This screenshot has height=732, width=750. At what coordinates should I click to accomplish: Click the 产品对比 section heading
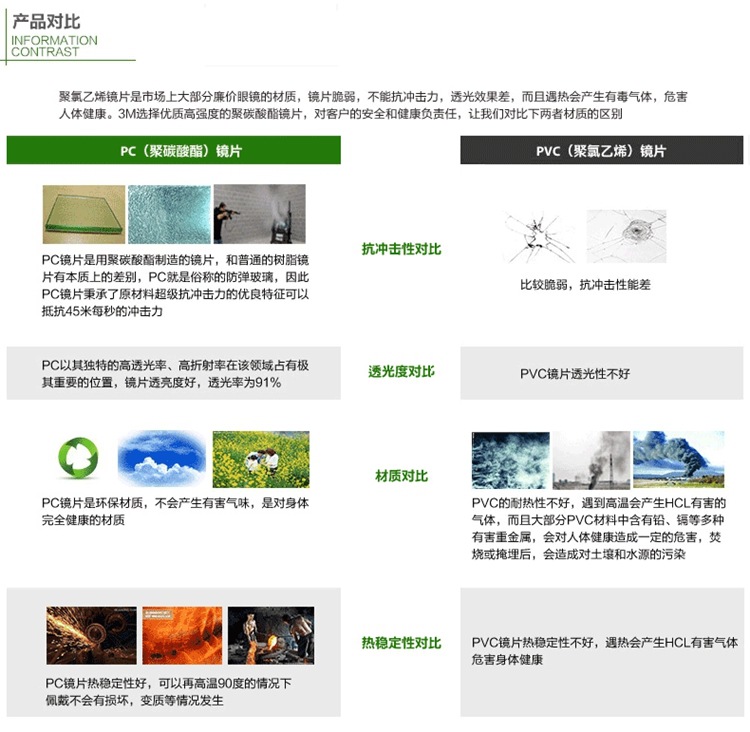pos(46,22)
